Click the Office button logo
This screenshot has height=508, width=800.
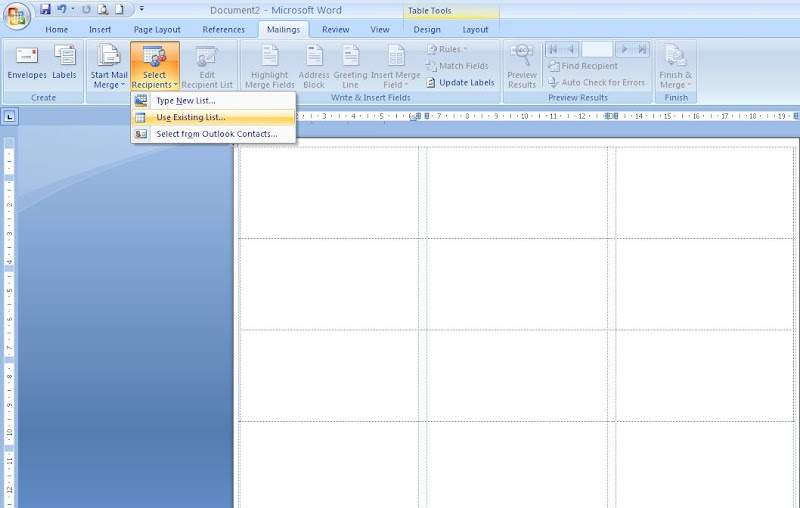[x=17, y=16]
